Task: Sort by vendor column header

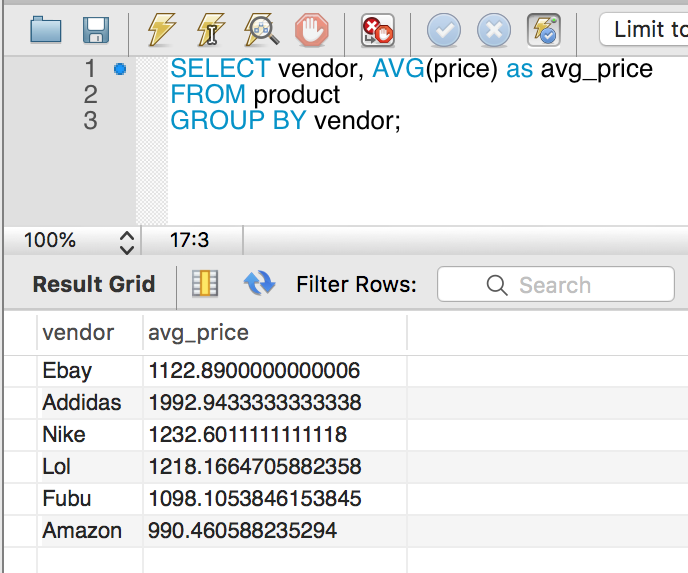Action: coord(90,333)
